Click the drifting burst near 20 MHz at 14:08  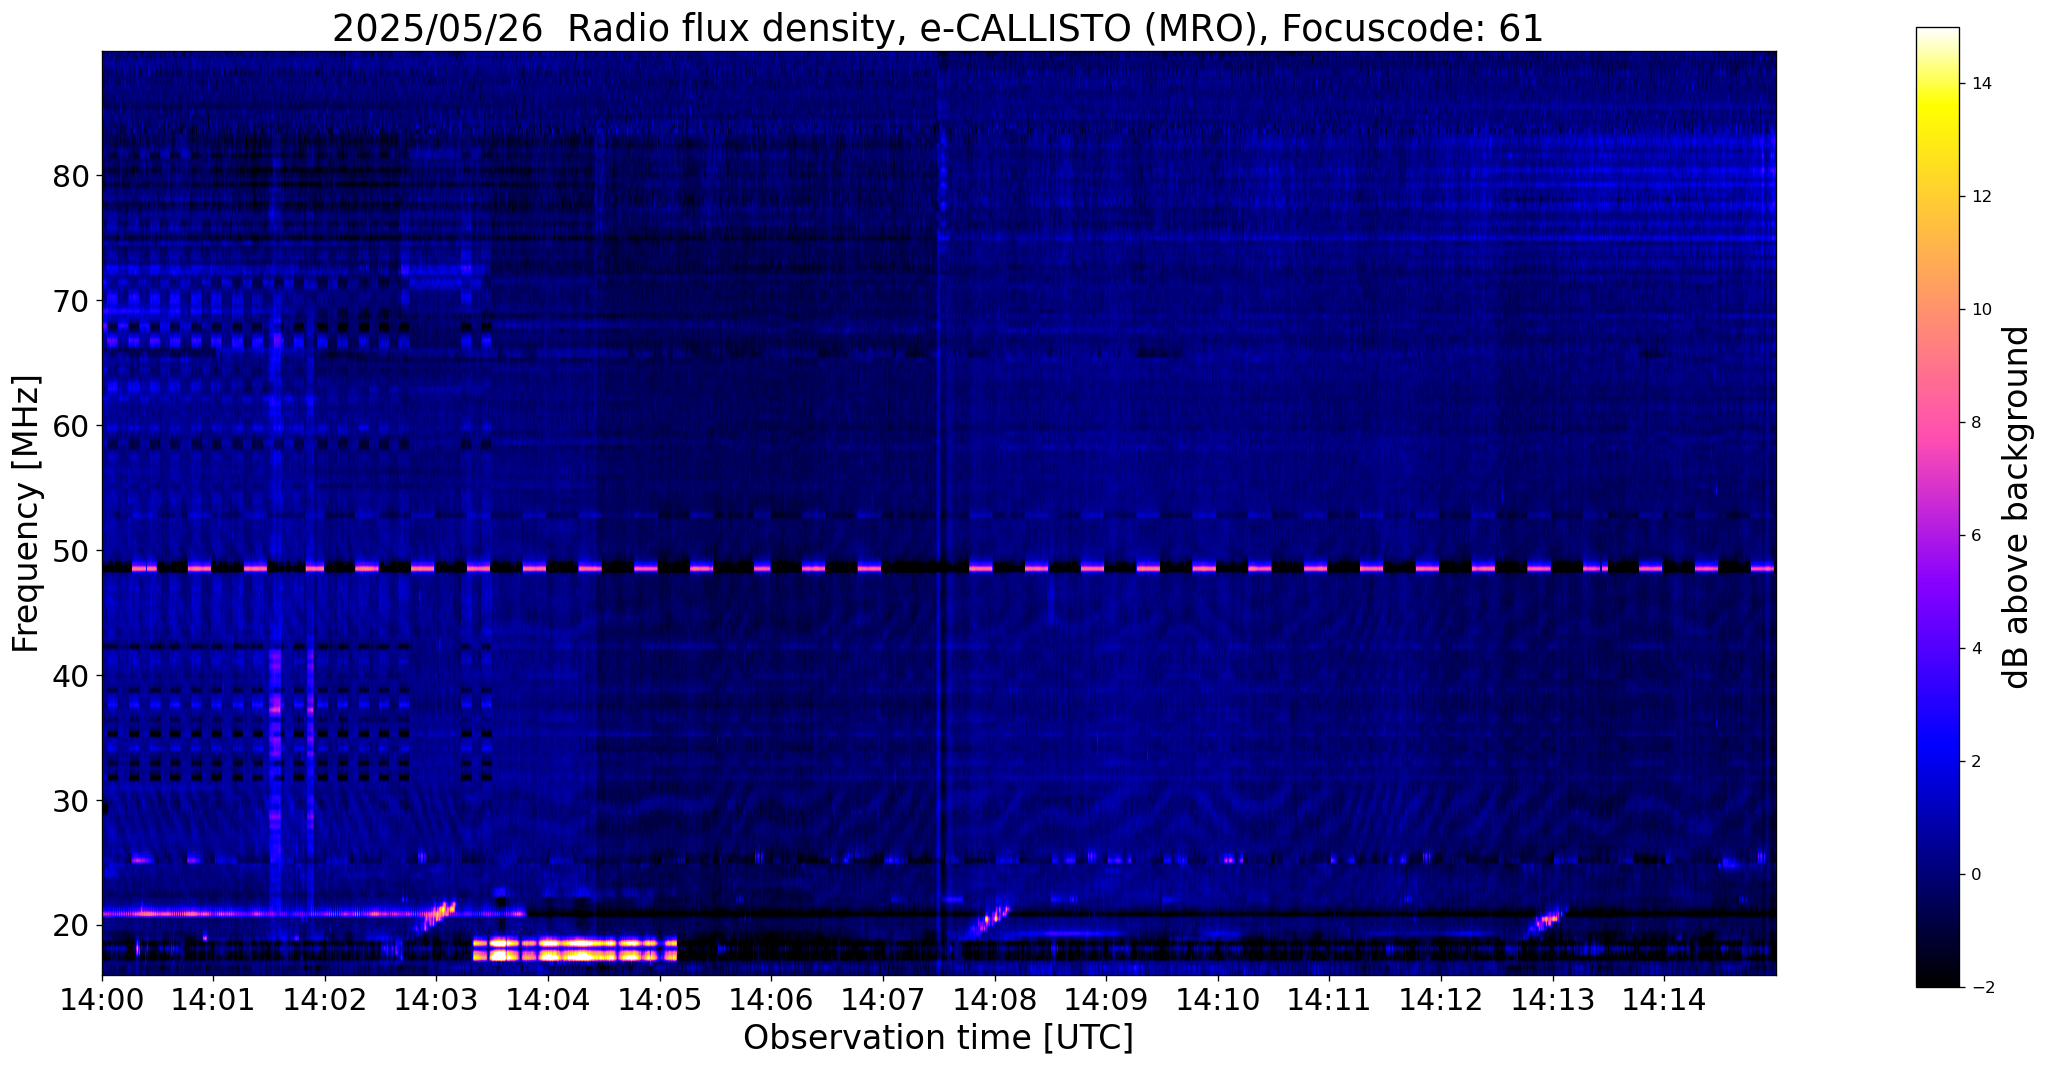990,919
